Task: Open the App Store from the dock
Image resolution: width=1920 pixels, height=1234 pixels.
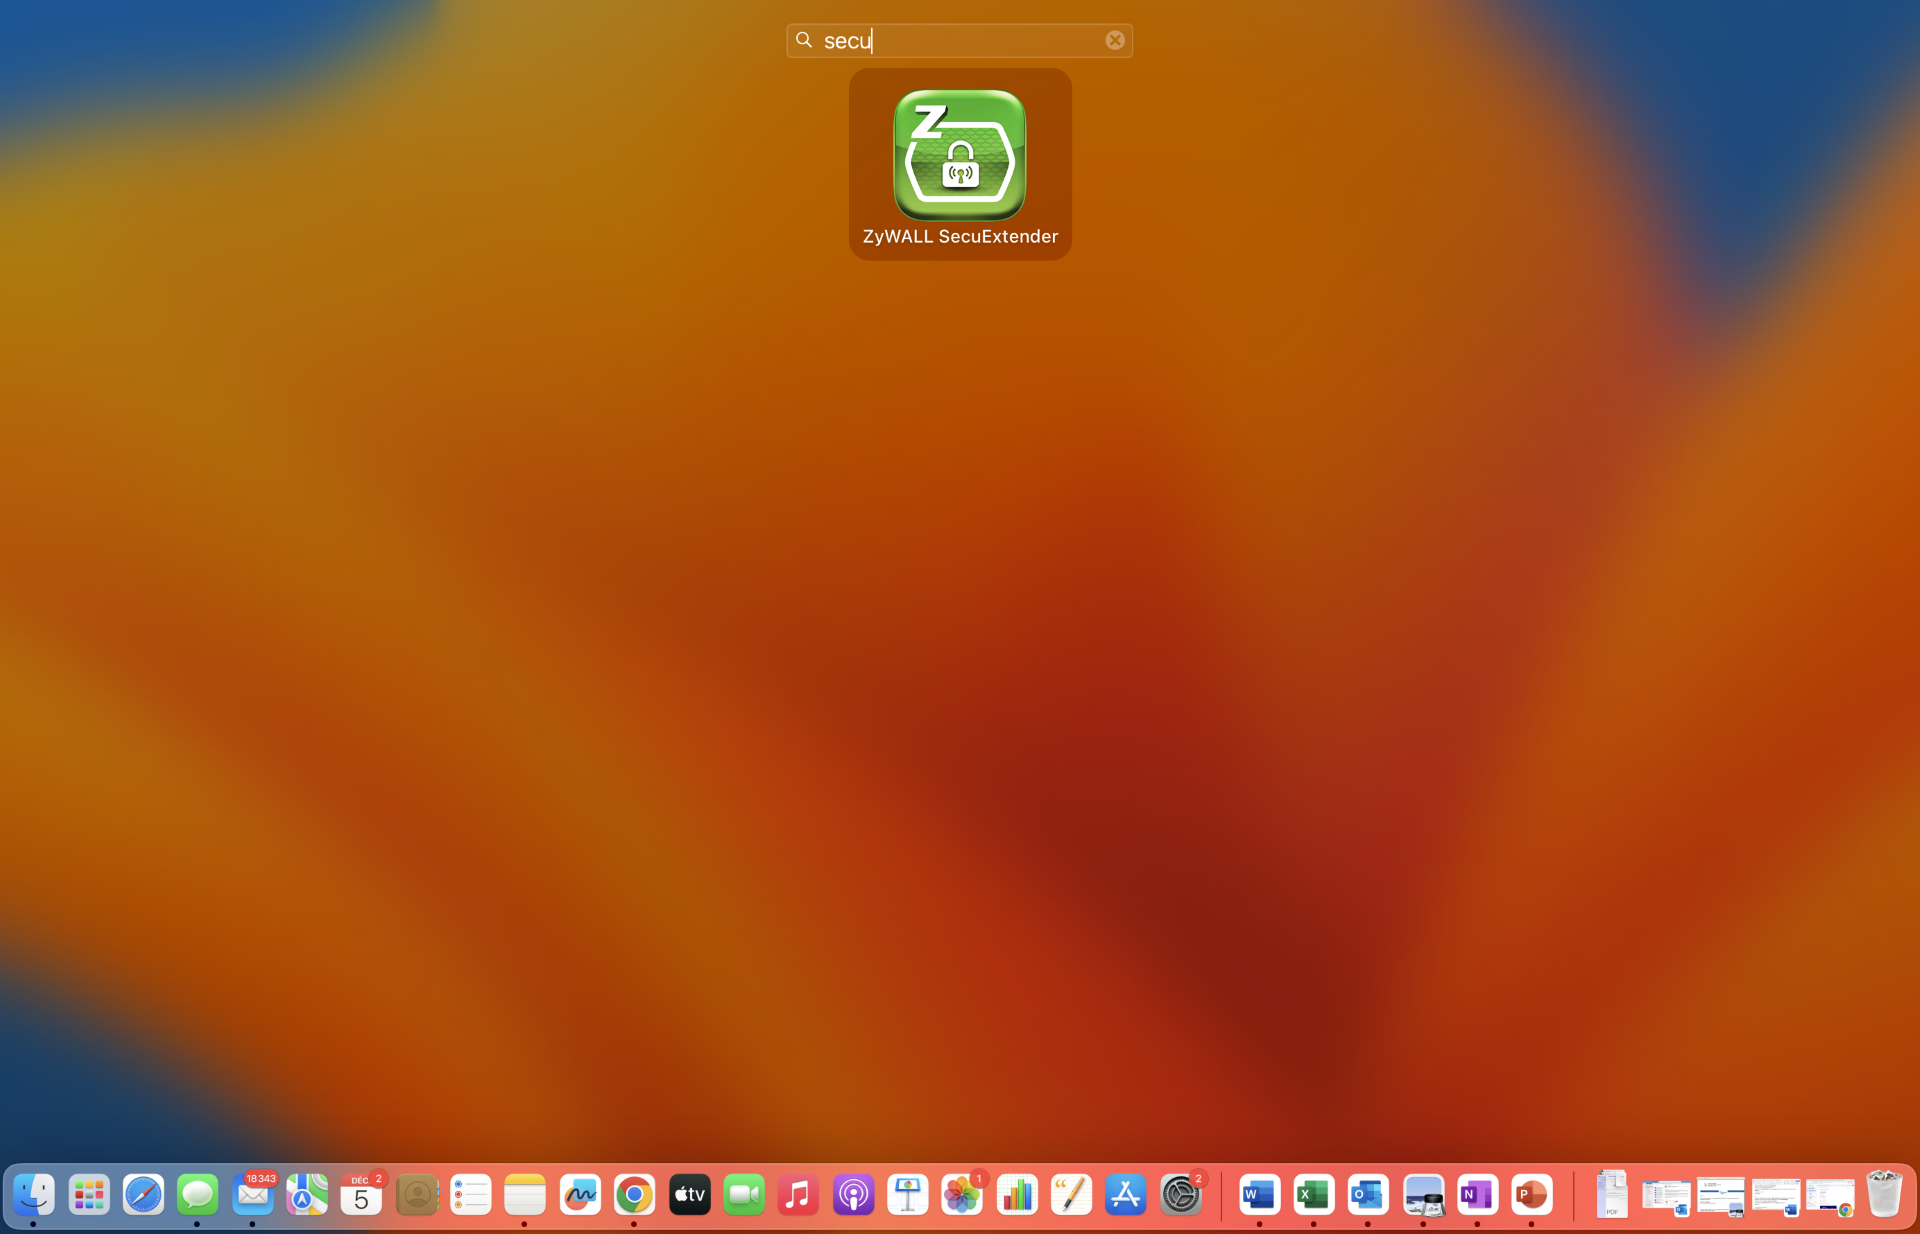Action: tap(1125, 1194)
